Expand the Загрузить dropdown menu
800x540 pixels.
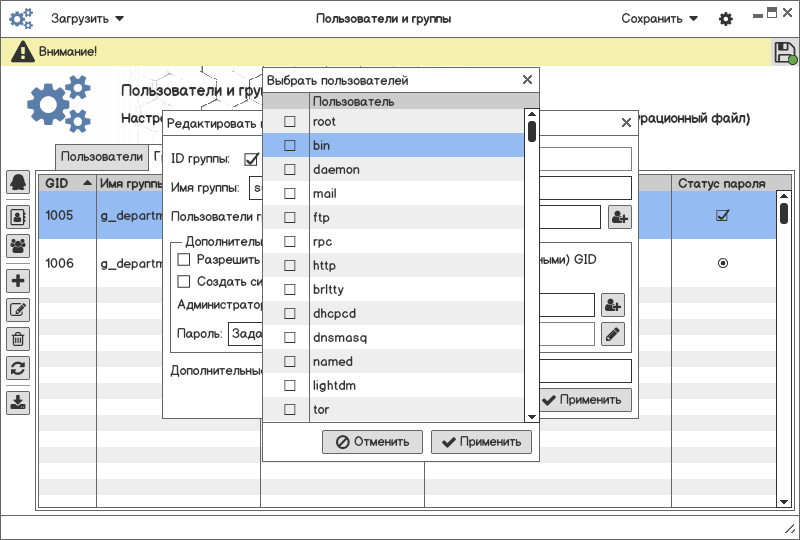88,19
